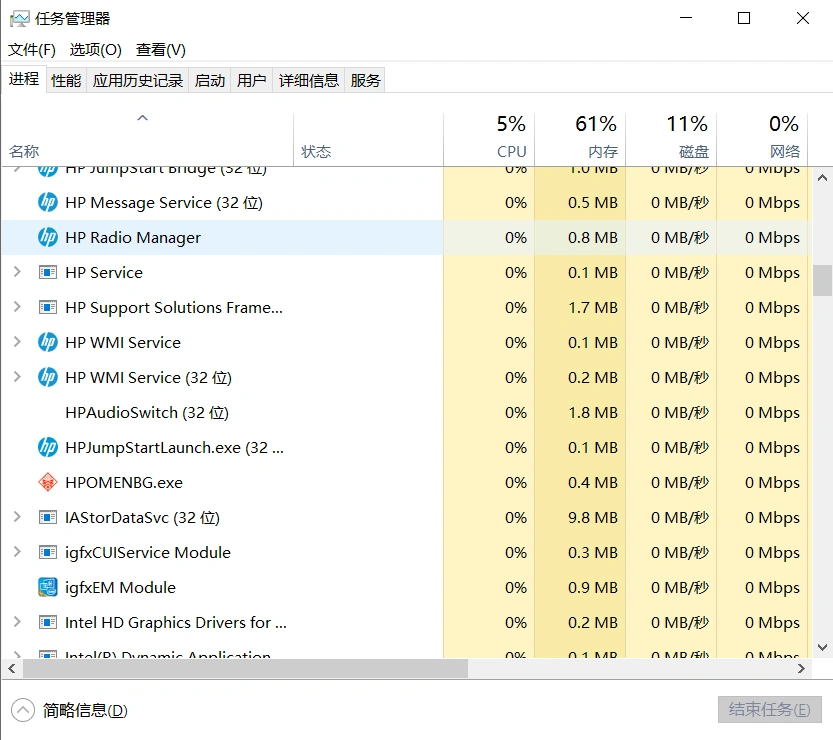Expand the HP Service process group
This screenshot has height=740, width=833.
click(17, 273)
